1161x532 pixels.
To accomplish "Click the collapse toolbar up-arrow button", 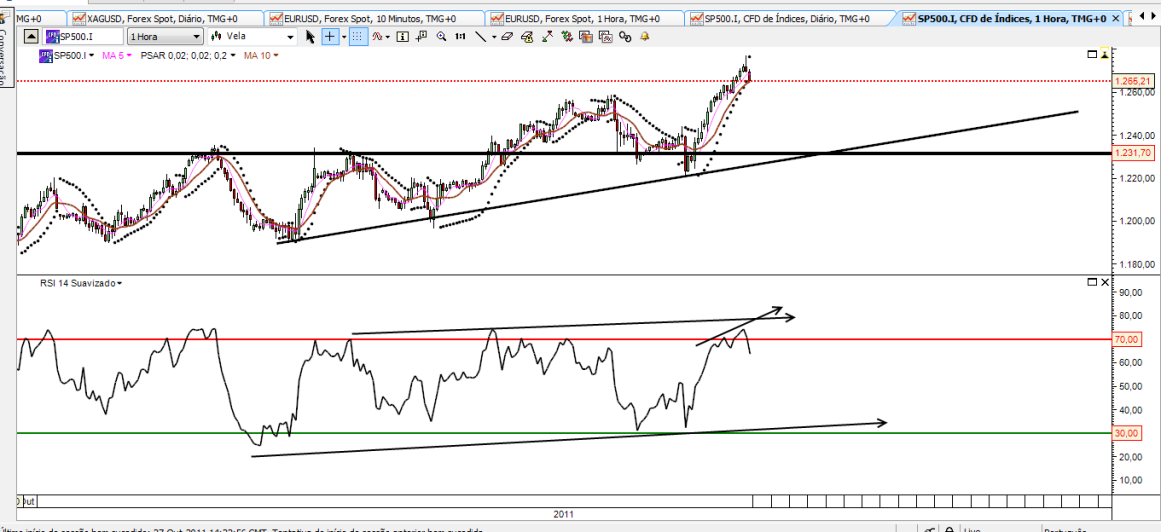I will point(32,36).
